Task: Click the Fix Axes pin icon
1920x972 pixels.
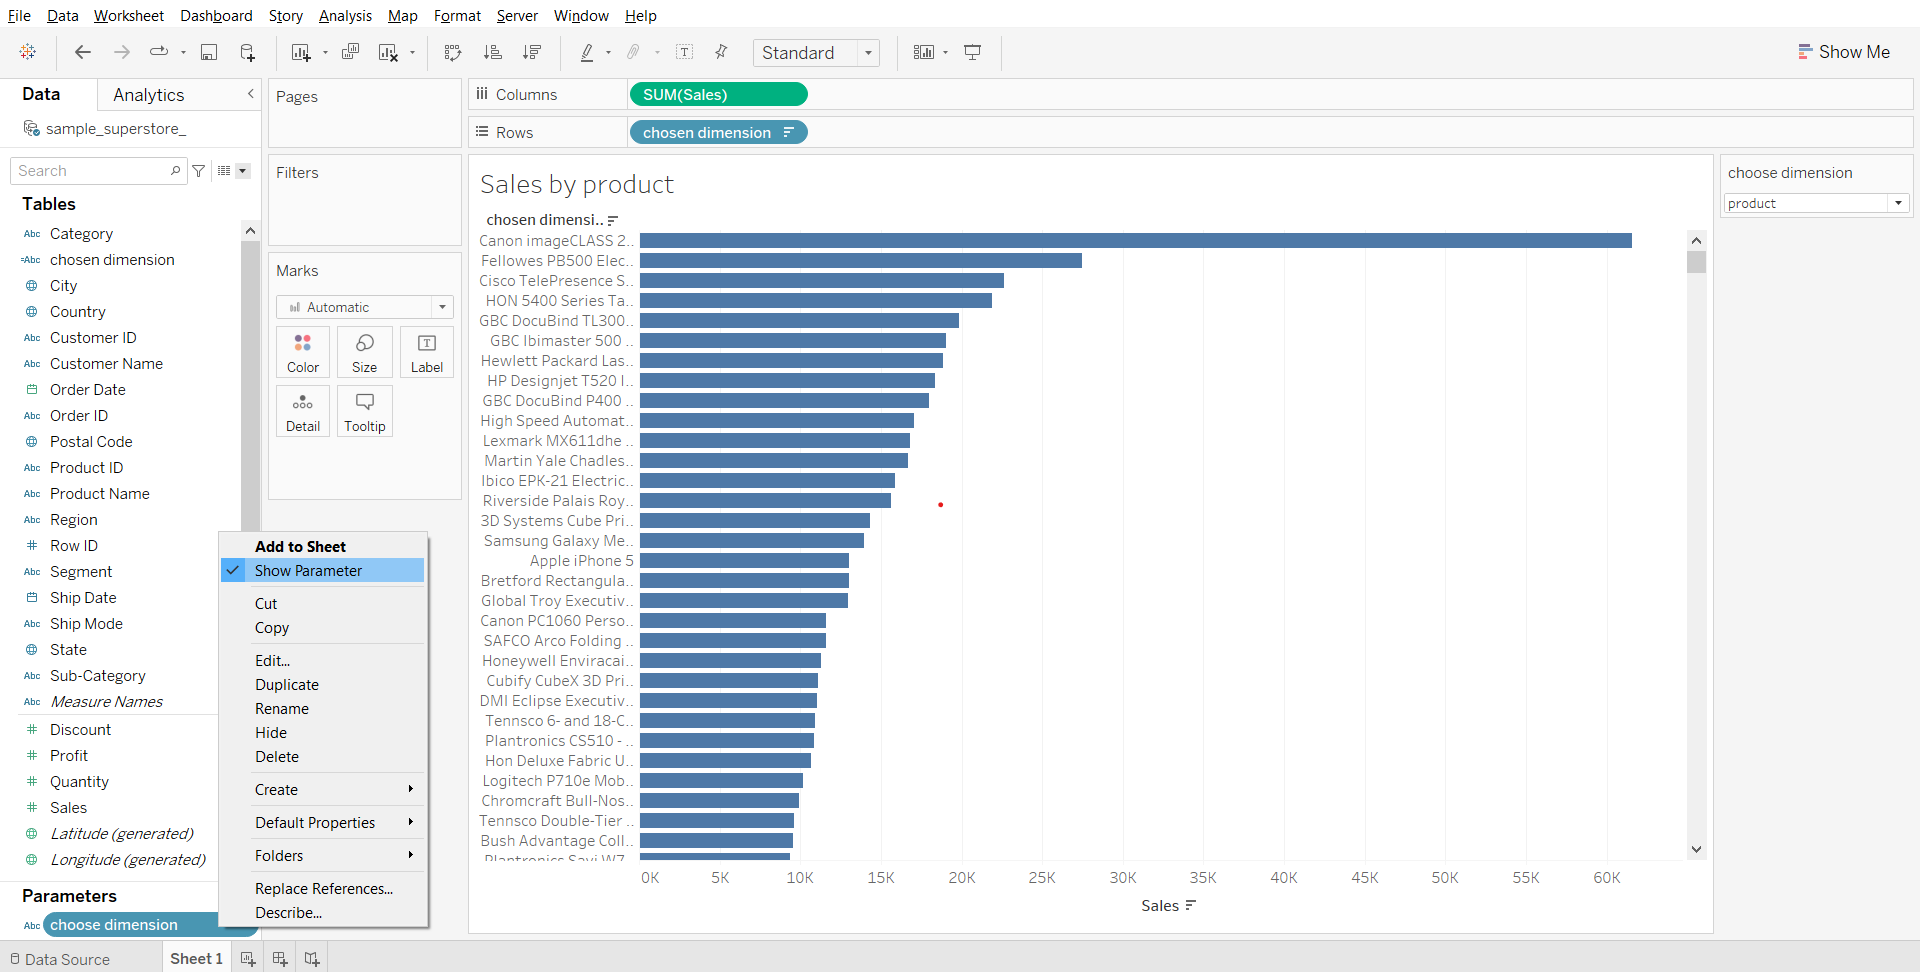Action: point(721,53)
